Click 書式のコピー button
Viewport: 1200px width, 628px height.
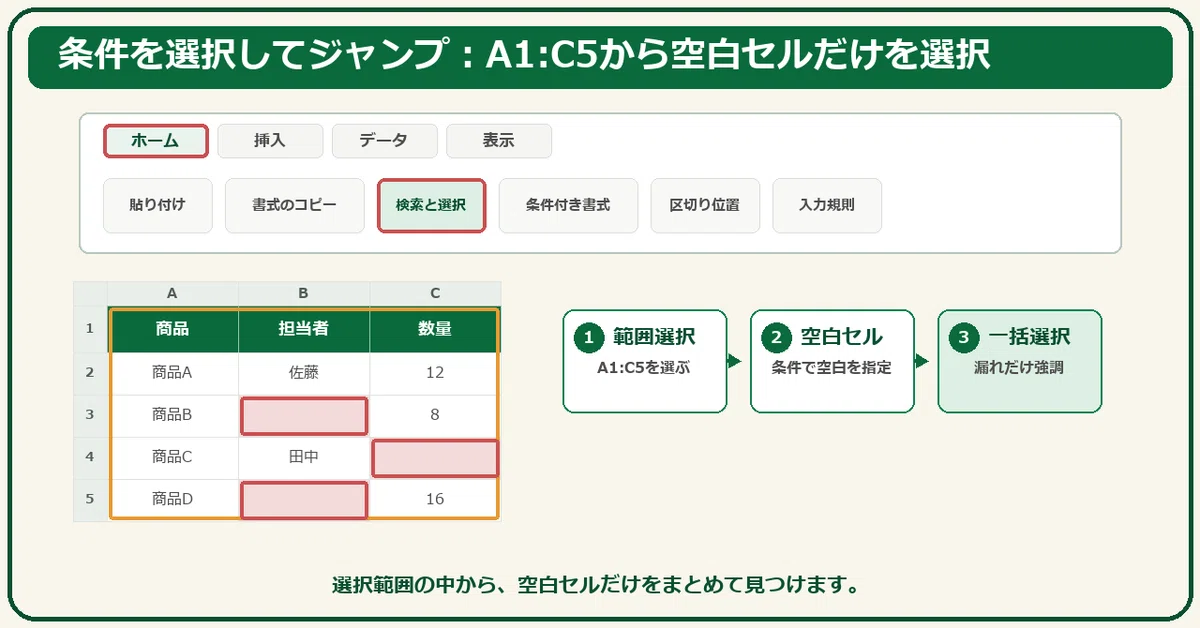(x=294, y=205)
